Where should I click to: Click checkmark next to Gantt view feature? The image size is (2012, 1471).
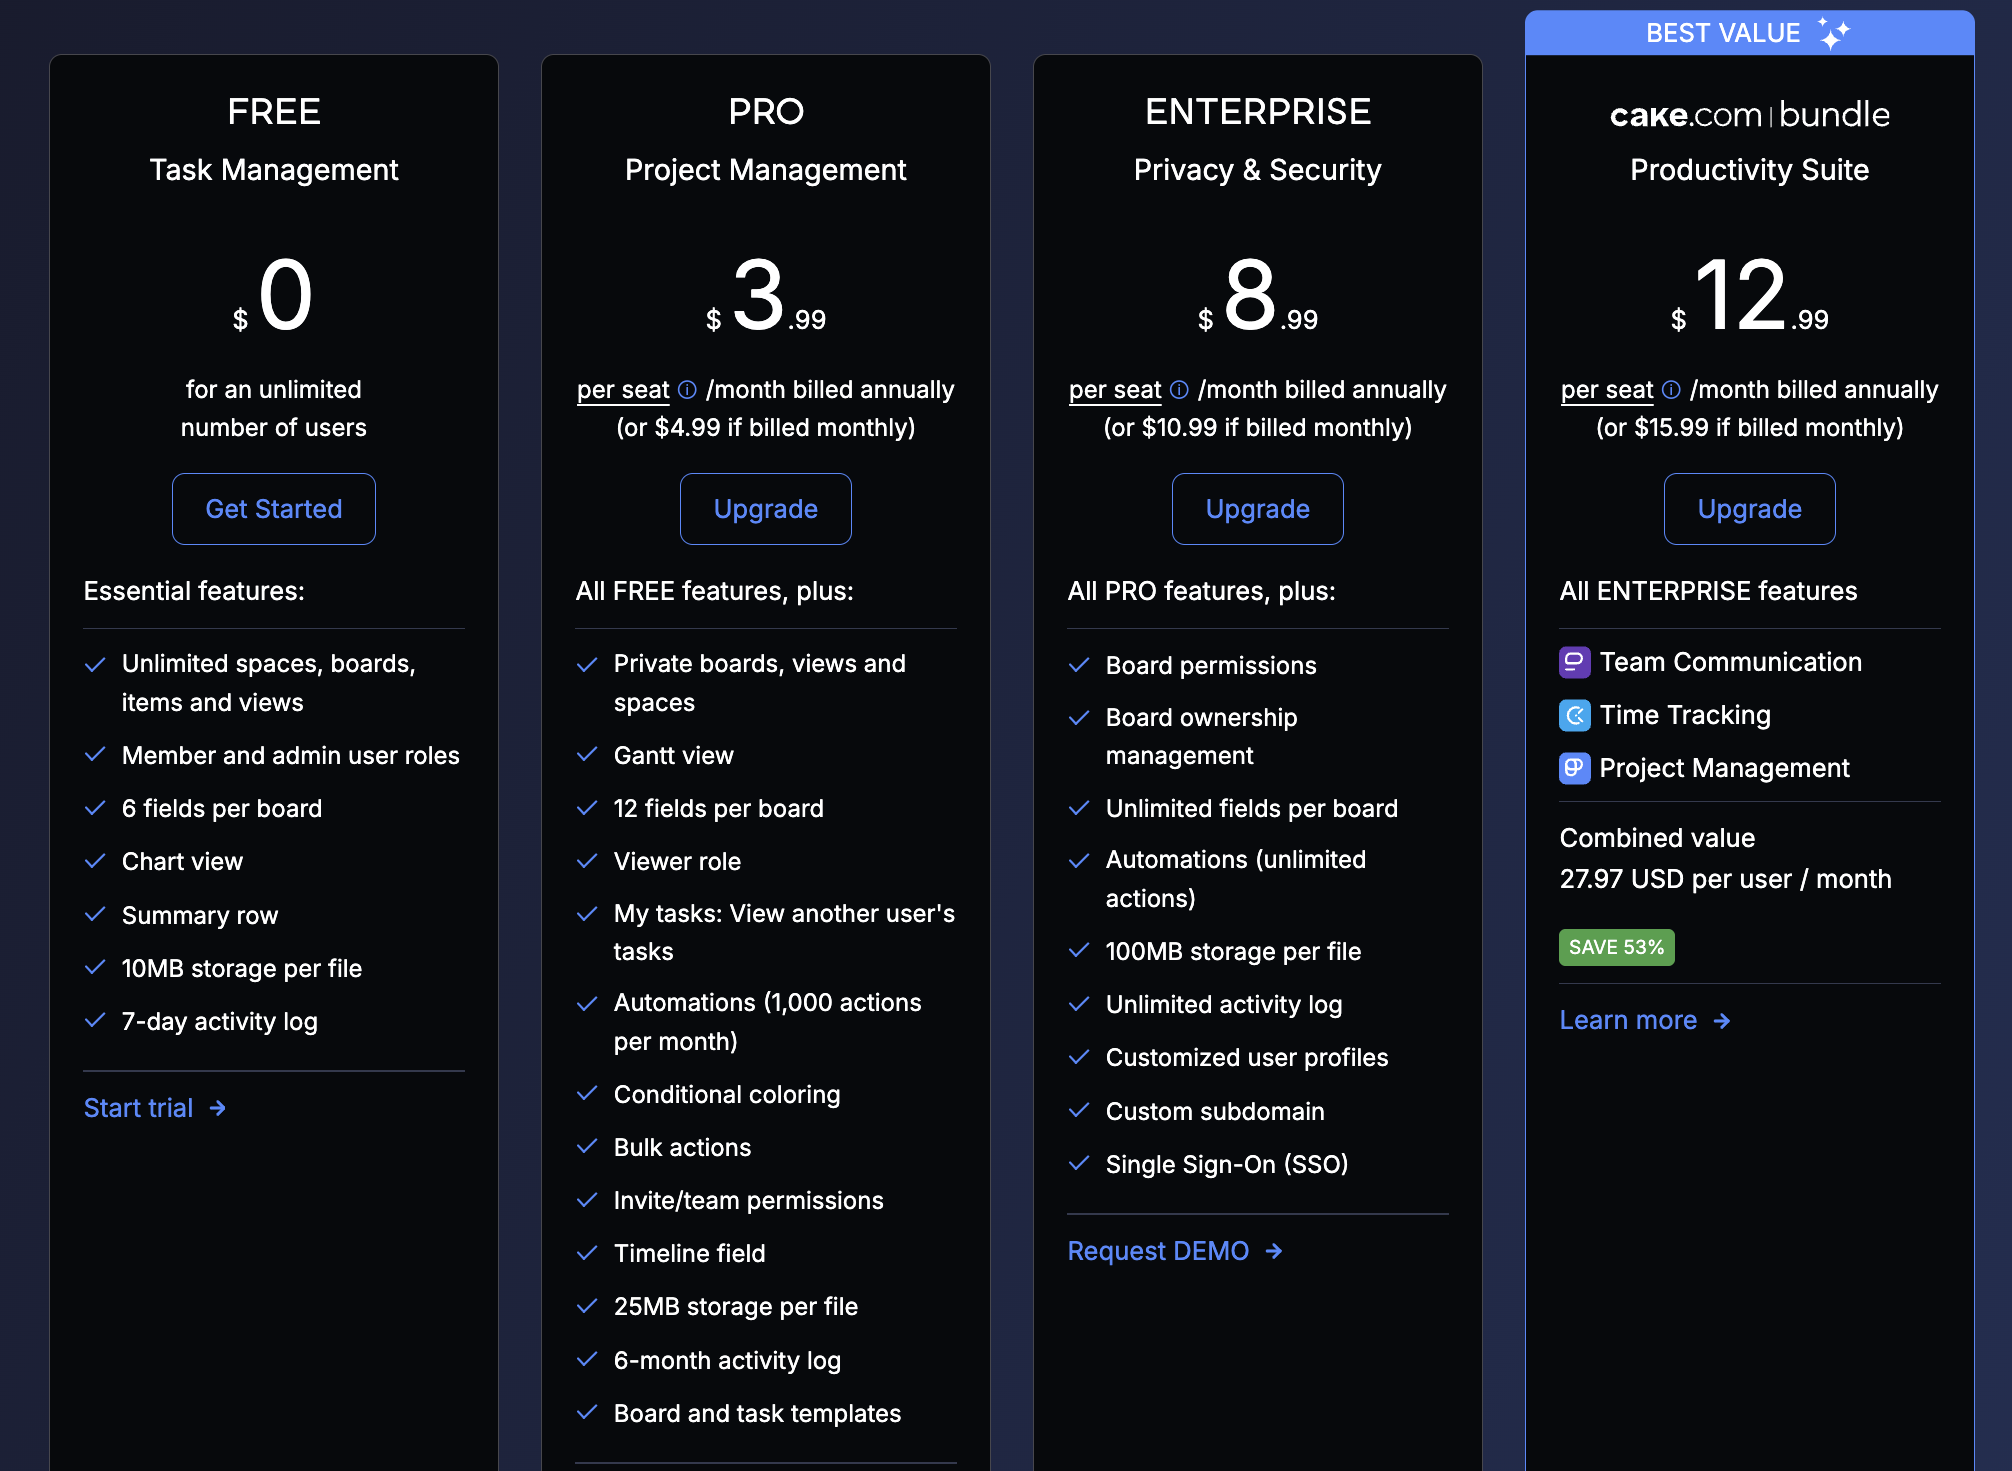(587, 756)
